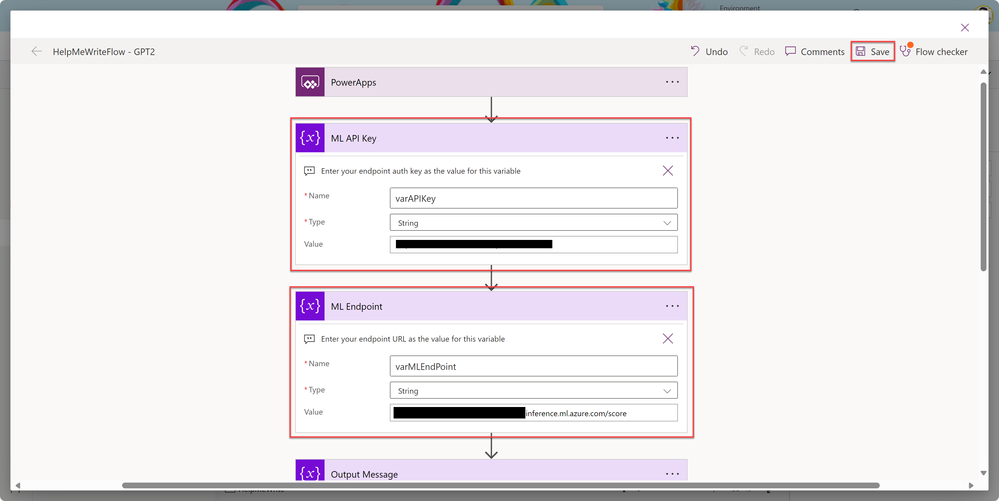Open the Comments pane
This screenshot has width=999, height=501.
[x=815, y=52]
